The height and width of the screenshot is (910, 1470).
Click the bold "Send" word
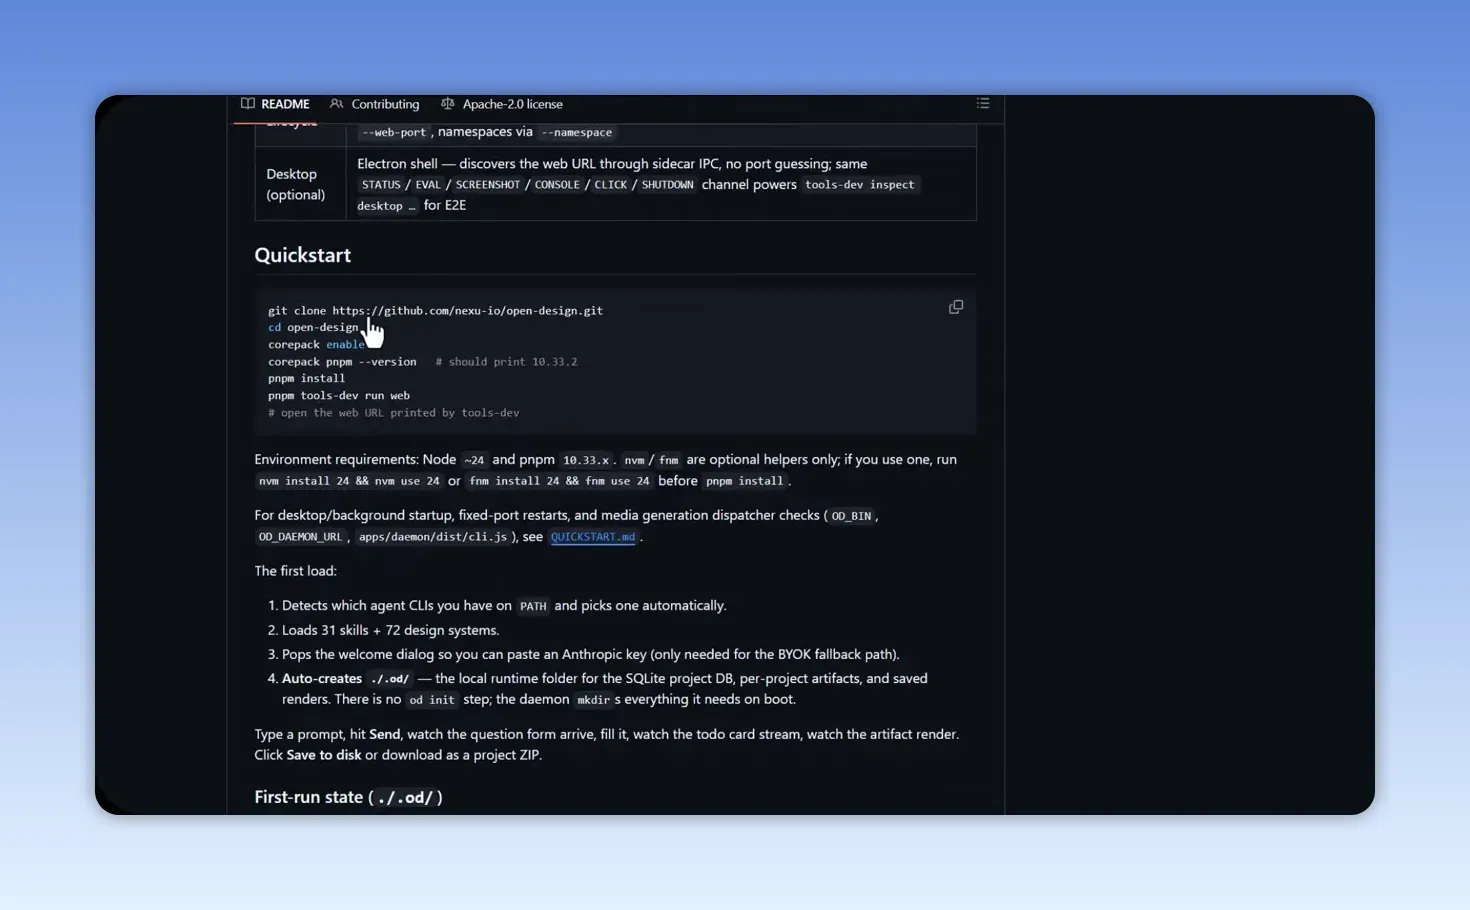pos(384,734)
